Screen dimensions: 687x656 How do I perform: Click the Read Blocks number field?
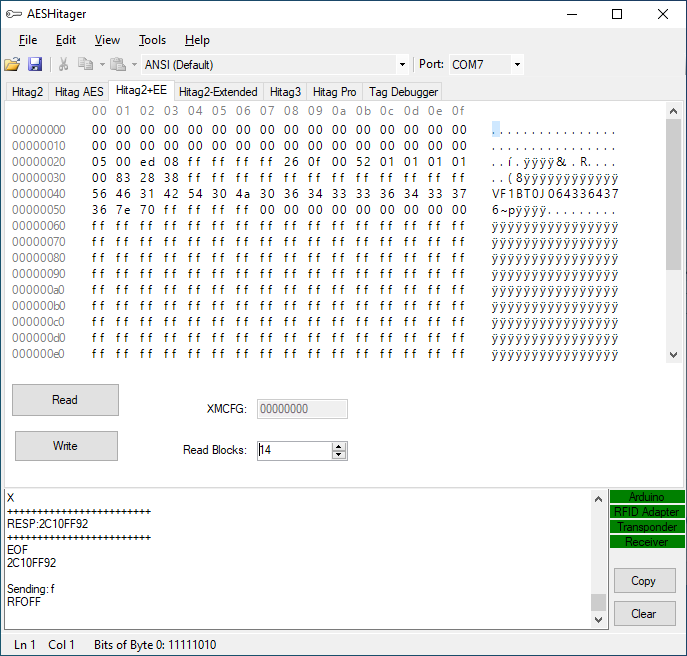click(294, 450)
